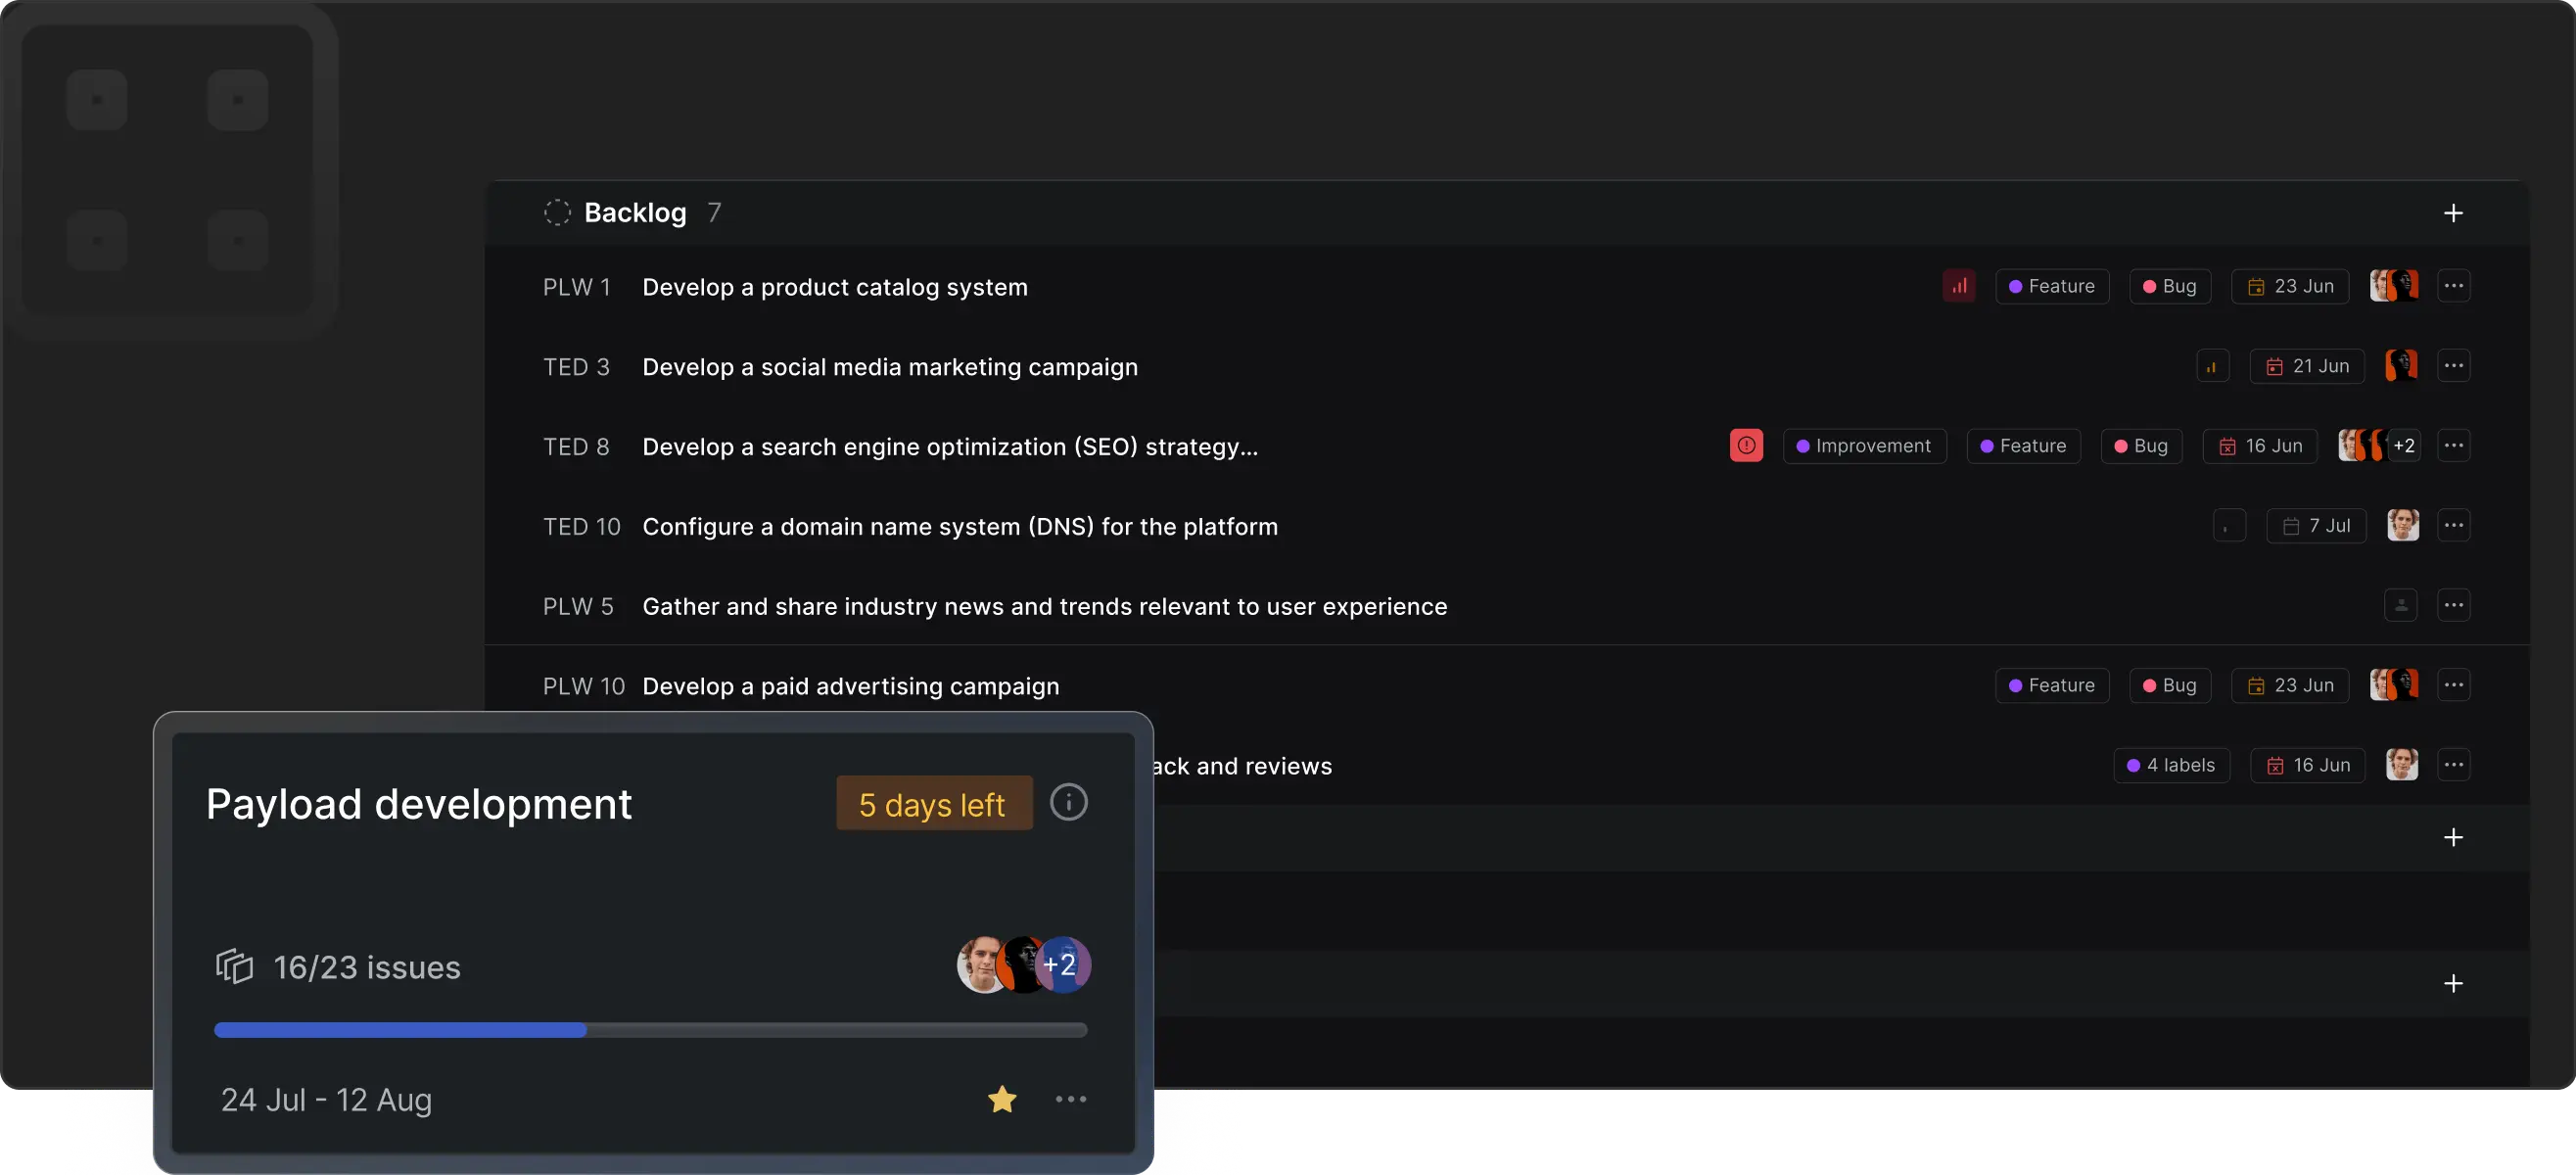Click the empty assignee icon on PLW 5

click(x=2400, y=606)
